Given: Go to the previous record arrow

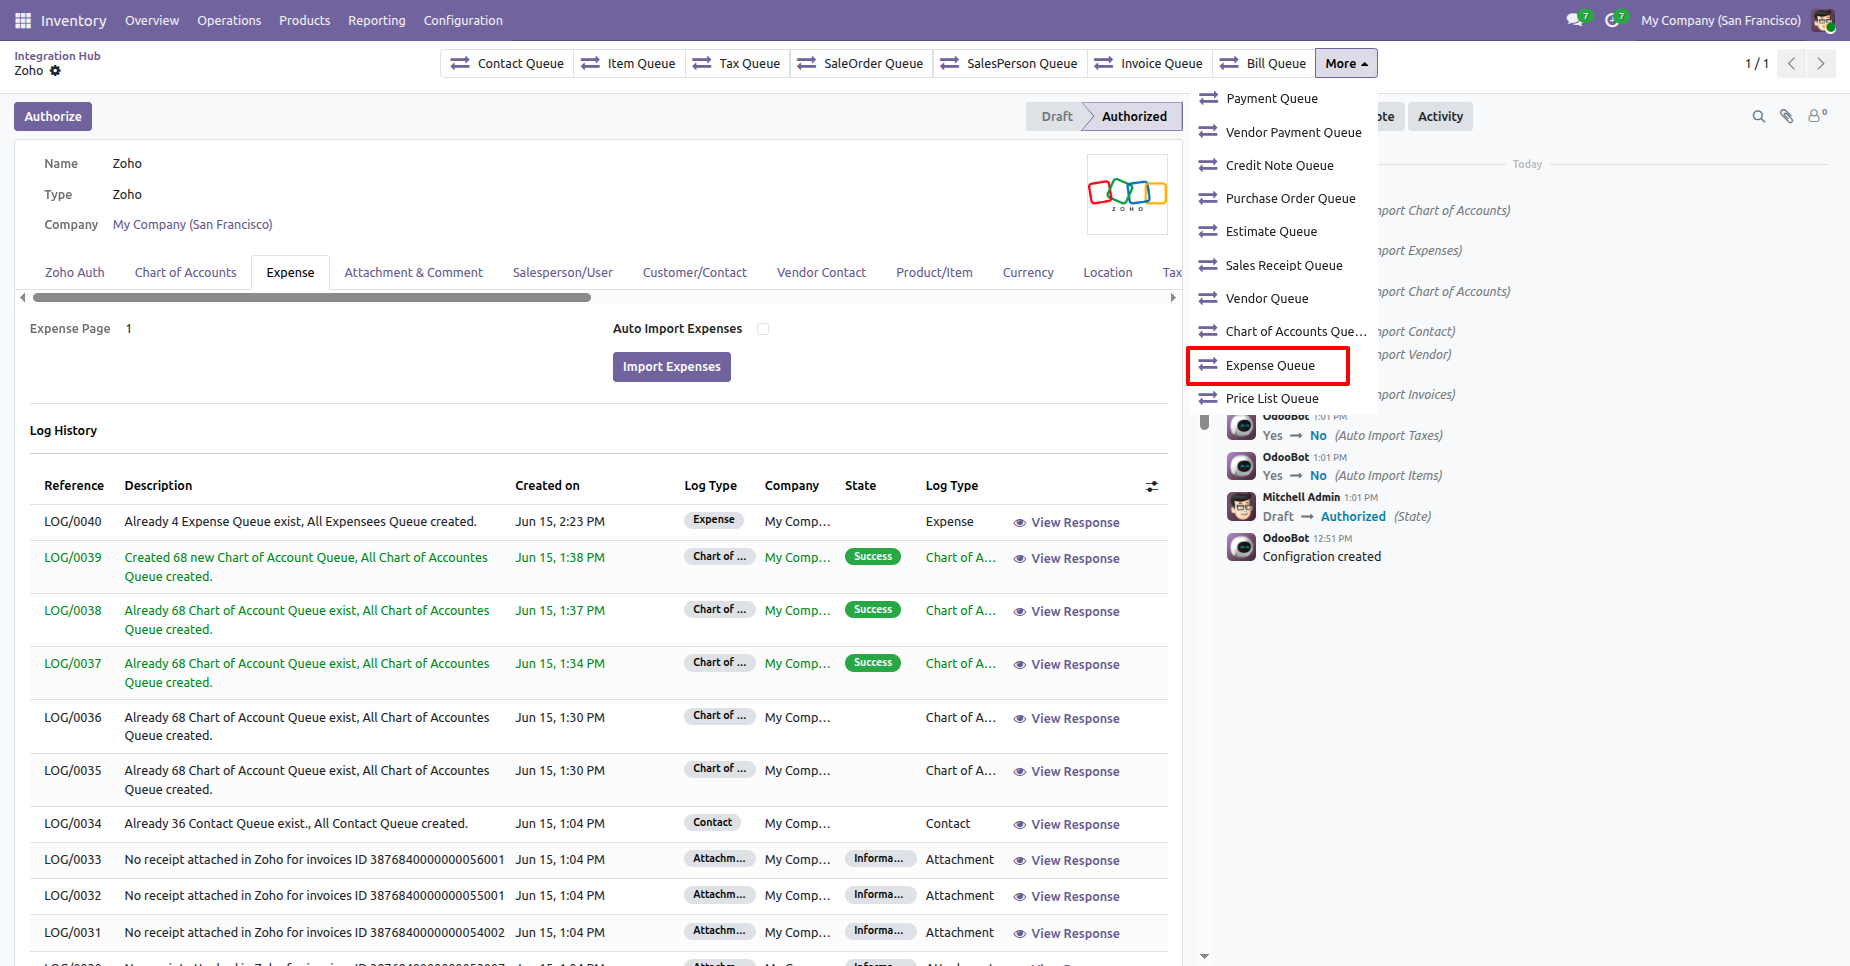Looking at the screenshot, I should coord(1791,63).
